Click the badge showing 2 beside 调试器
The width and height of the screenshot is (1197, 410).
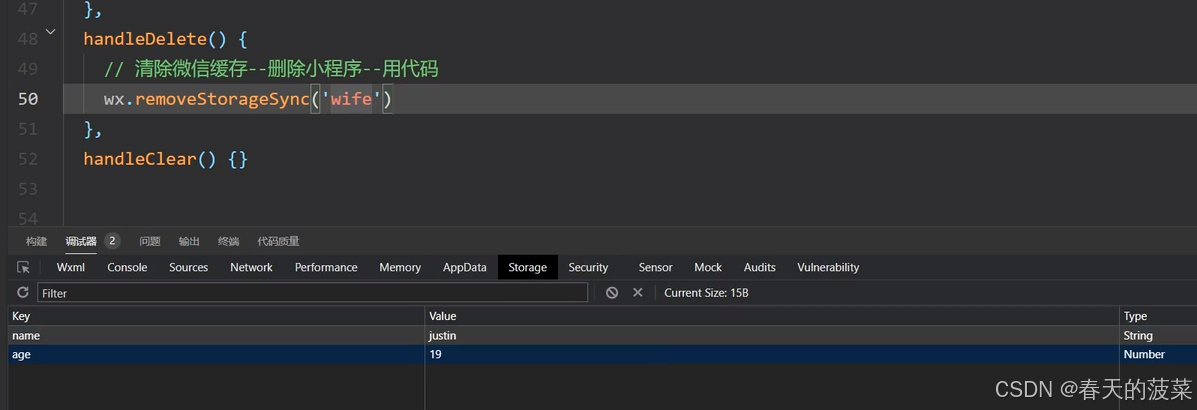pos(111,241)
